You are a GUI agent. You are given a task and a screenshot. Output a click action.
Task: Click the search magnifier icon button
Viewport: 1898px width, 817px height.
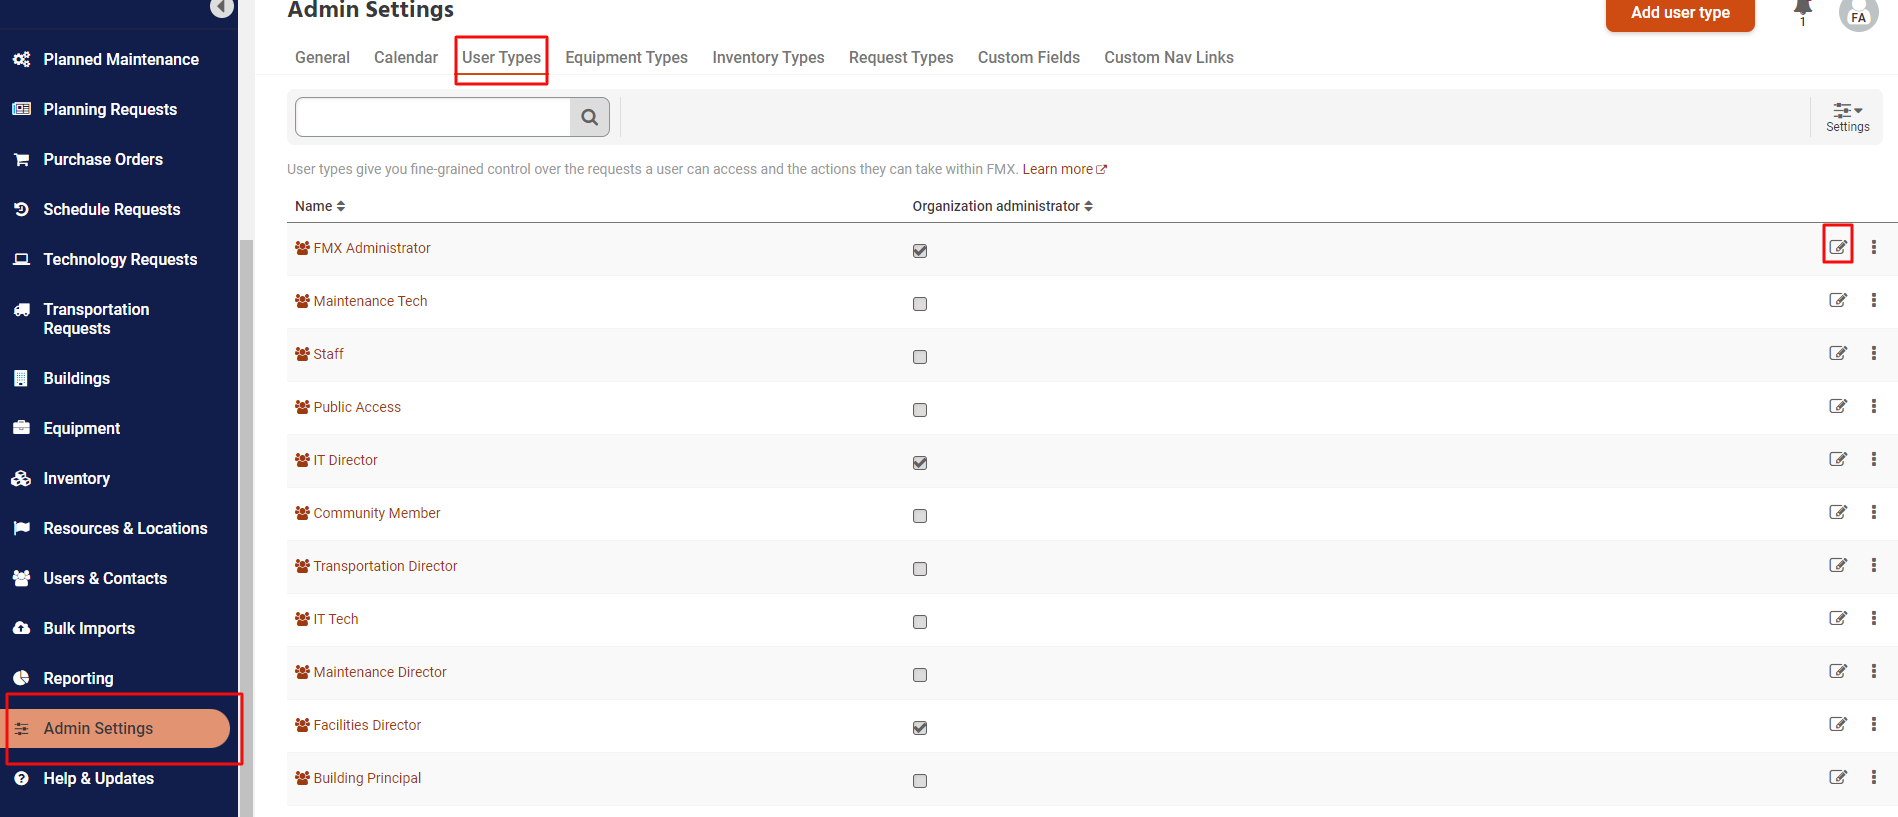point(589,117)
